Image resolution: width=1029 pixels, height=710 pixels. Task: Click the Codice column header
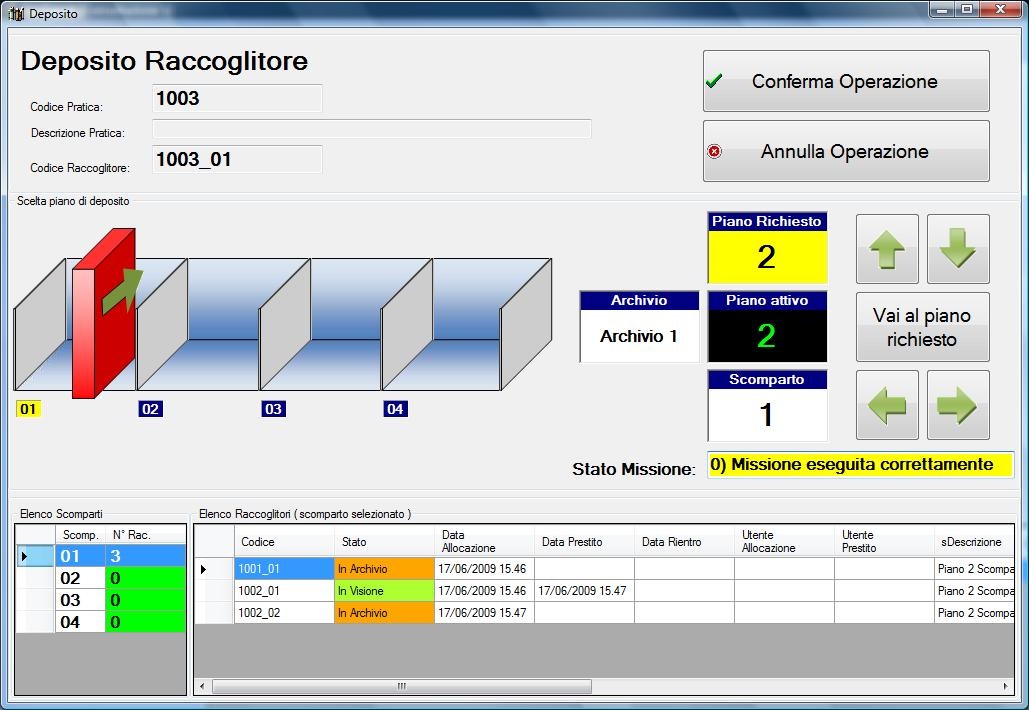click(x=284, y=541)
